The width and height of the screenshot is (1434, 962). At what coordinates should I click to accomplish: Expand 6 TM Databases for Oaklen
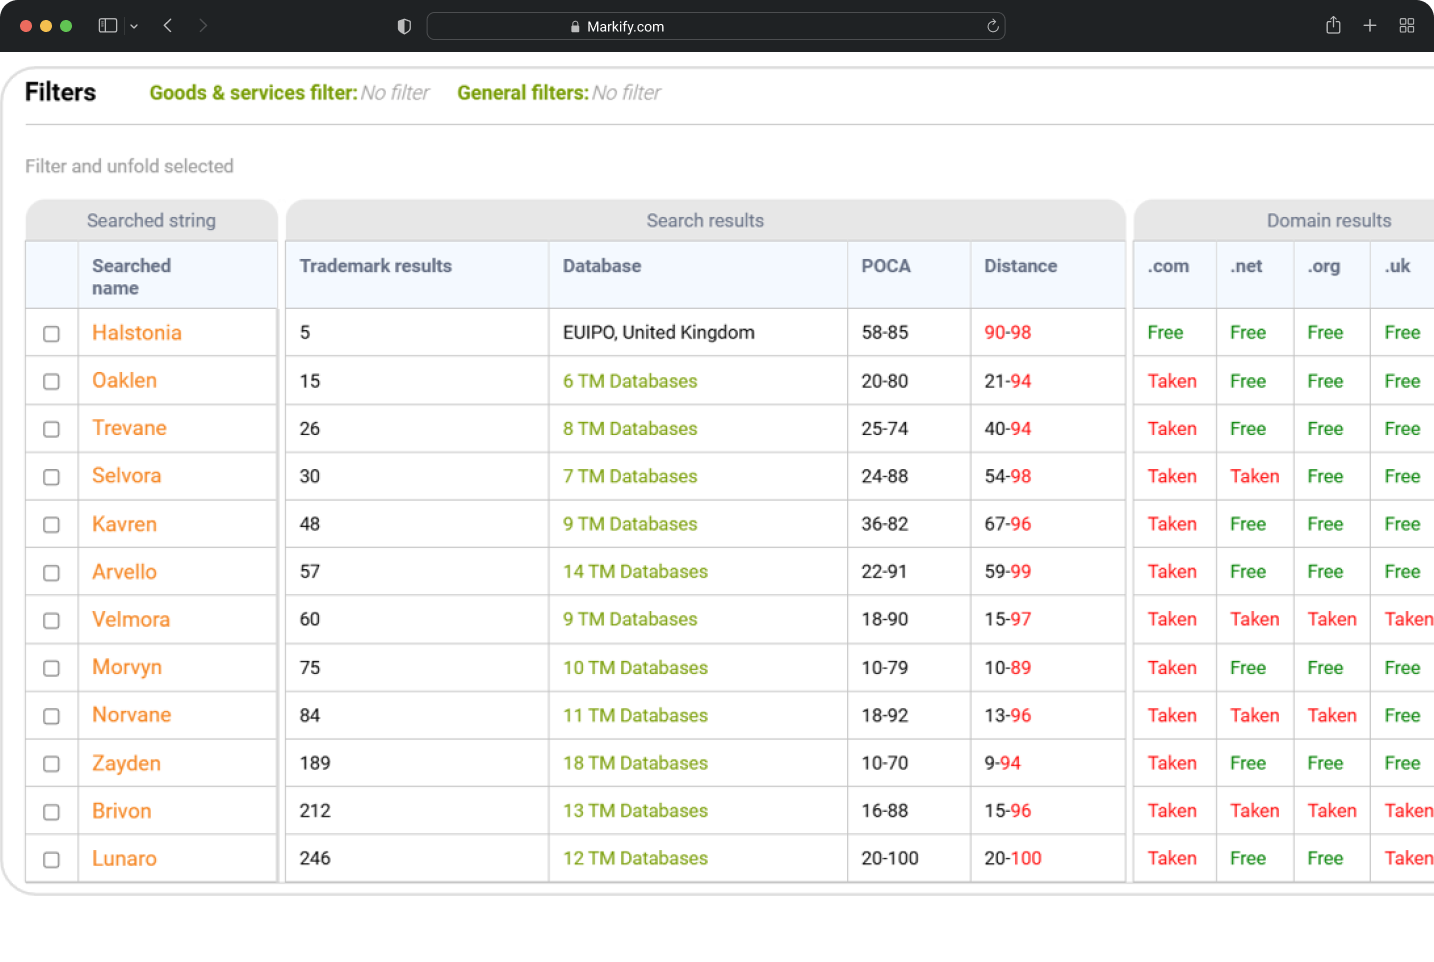[x=630, y=381]
